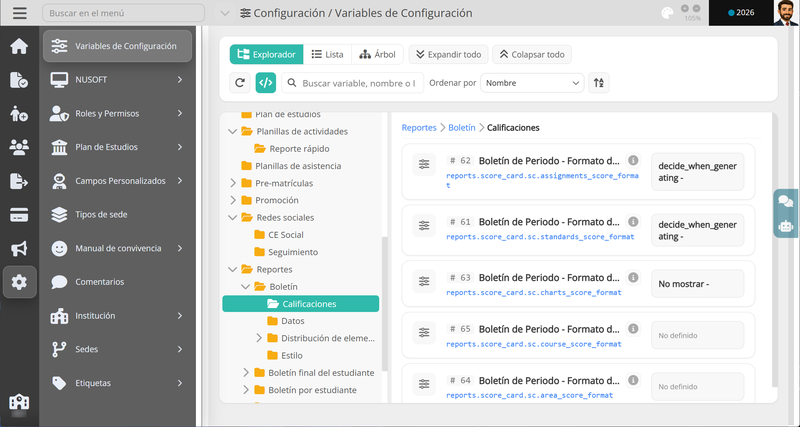Open Manual de convivencia menu
This screenshot has width=800, height=427.
click(x=117, y=248)
